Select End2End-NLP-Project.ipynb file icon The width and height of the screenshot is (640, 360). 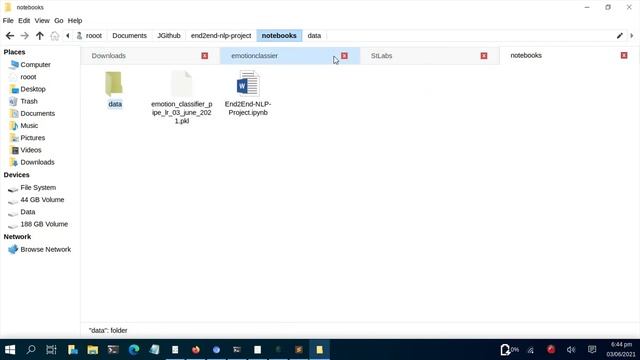pos(248,83)
